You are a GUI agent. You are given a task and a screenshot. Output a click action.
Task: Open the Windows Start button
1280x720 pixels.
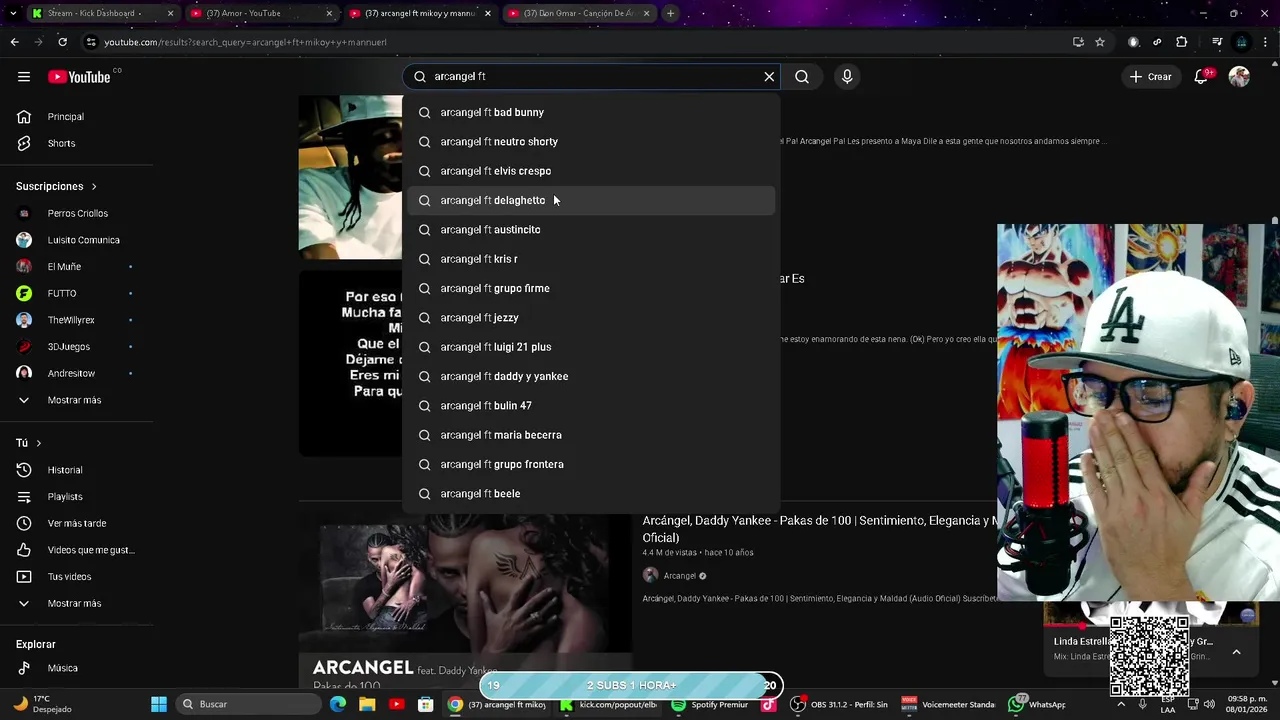coord(159,704)
